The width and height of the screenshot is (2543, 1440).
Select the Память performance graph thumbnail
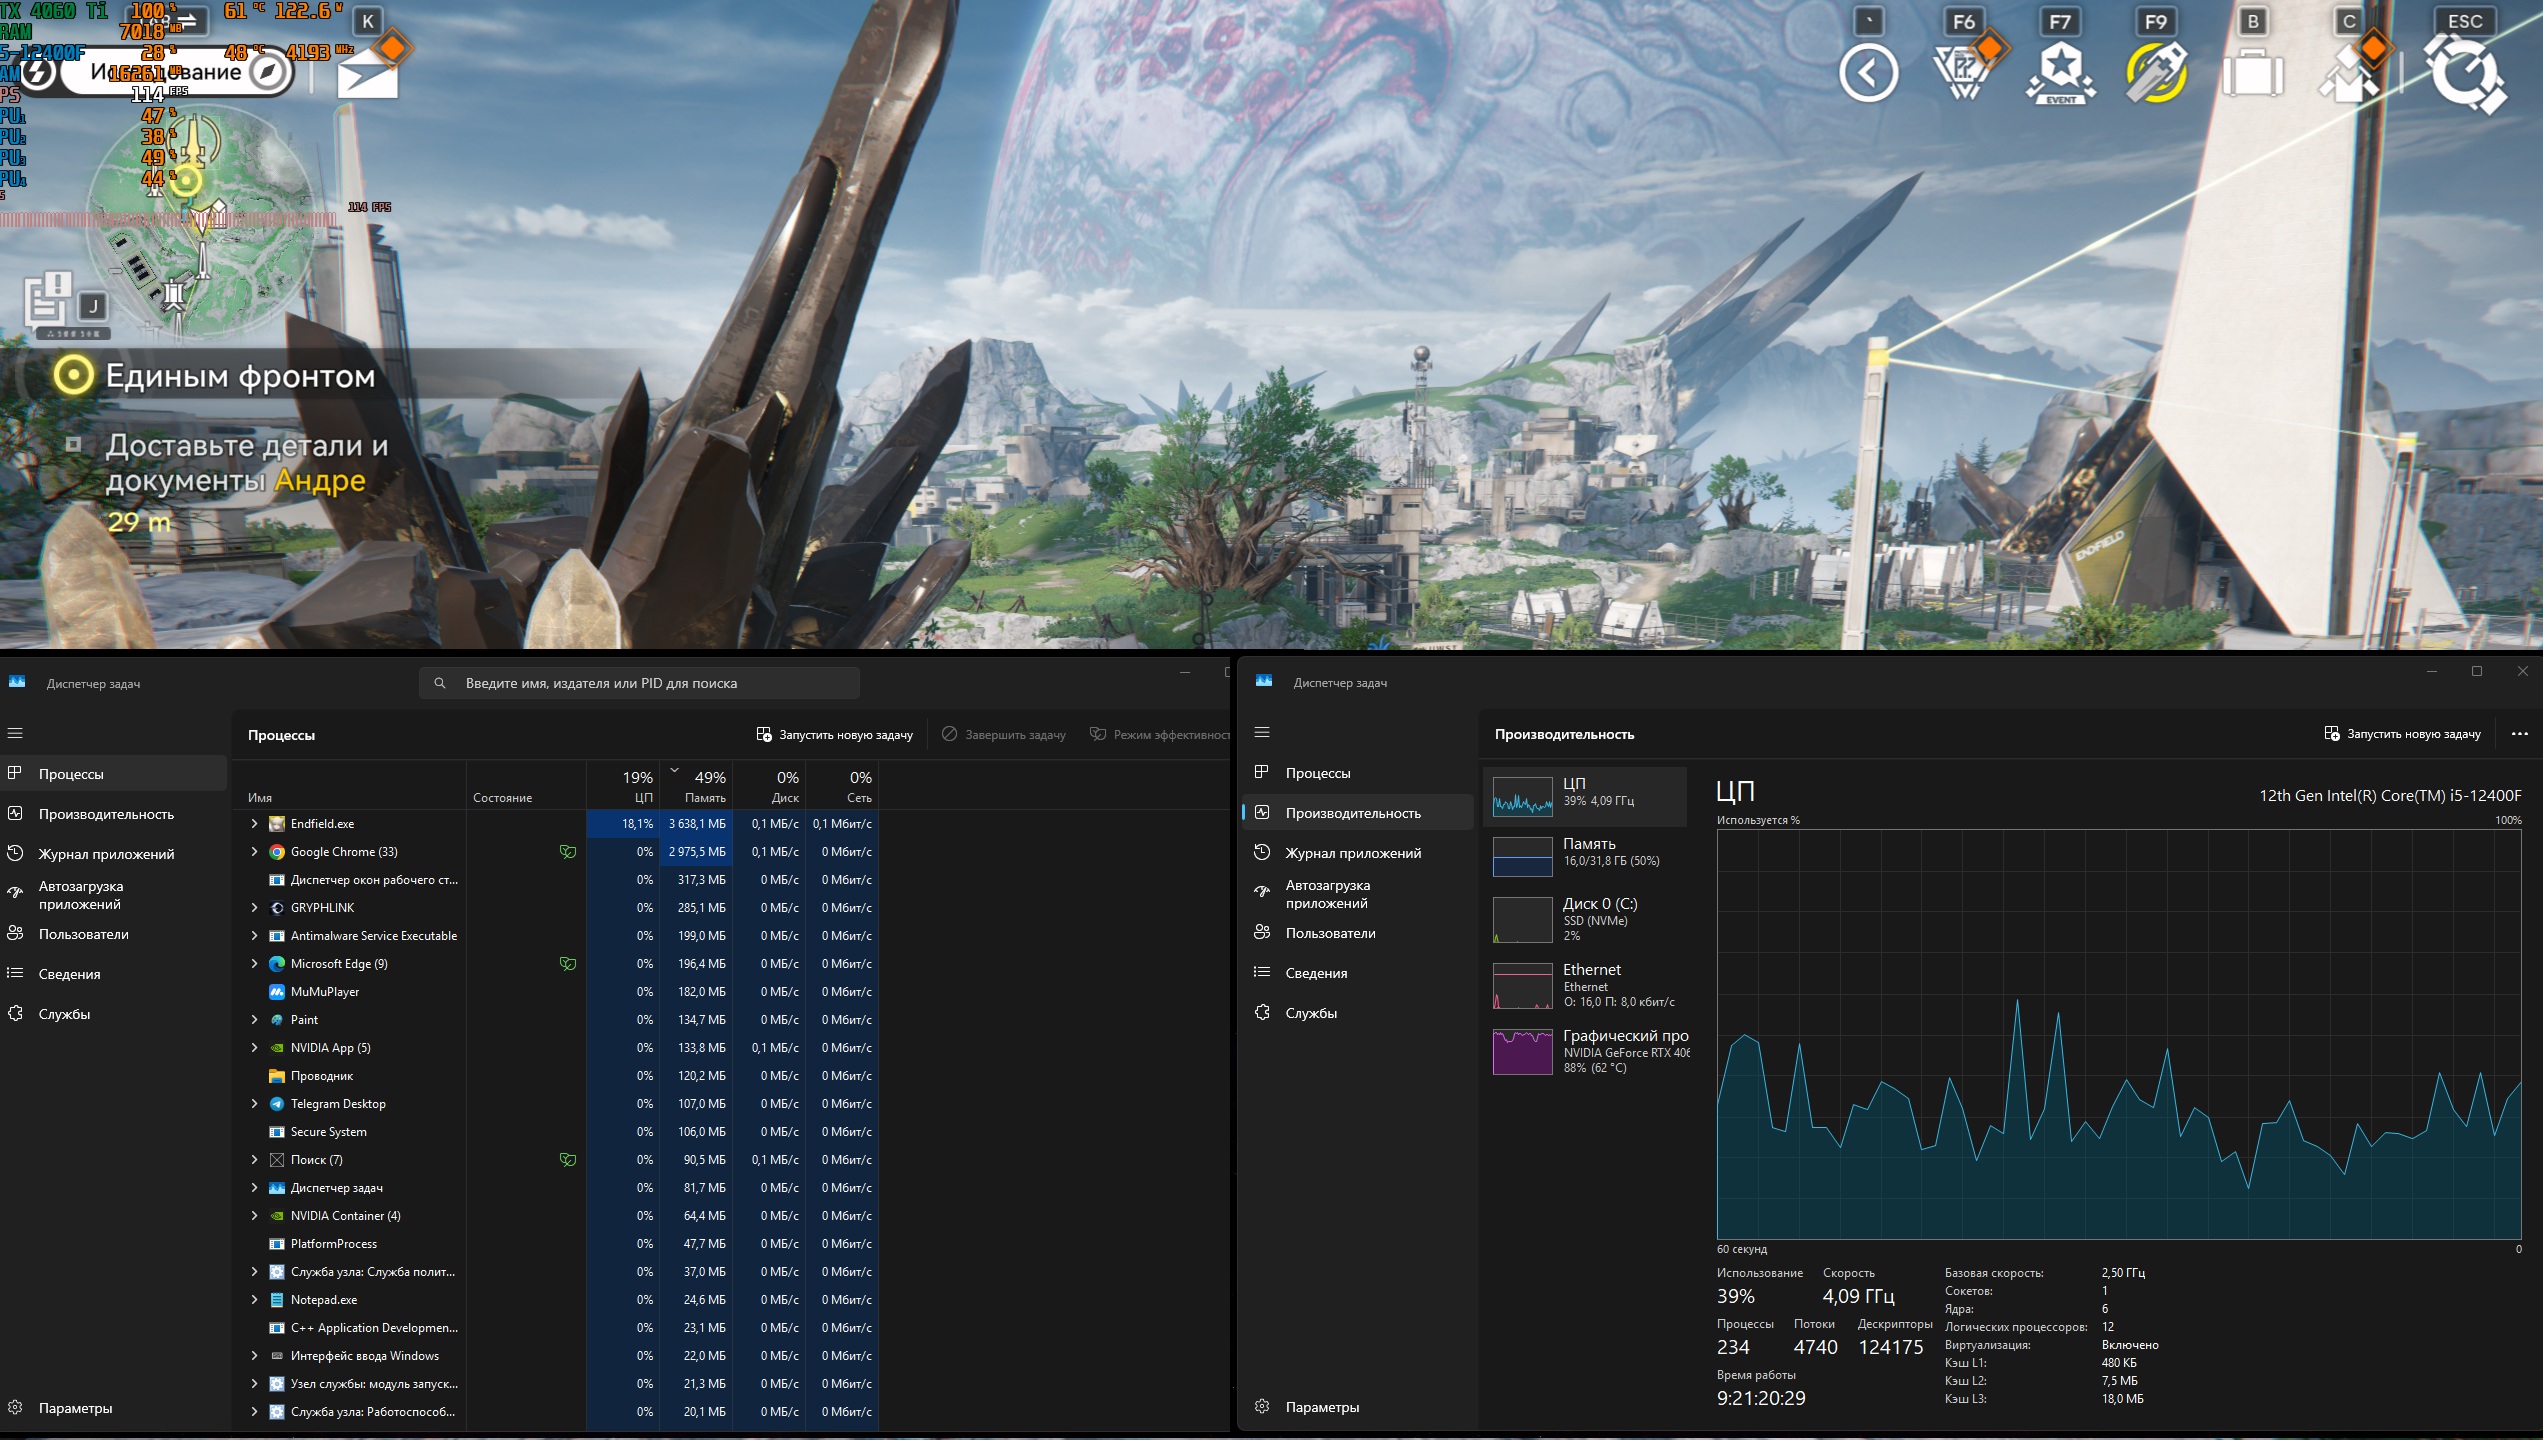[x=1522, y=856]
